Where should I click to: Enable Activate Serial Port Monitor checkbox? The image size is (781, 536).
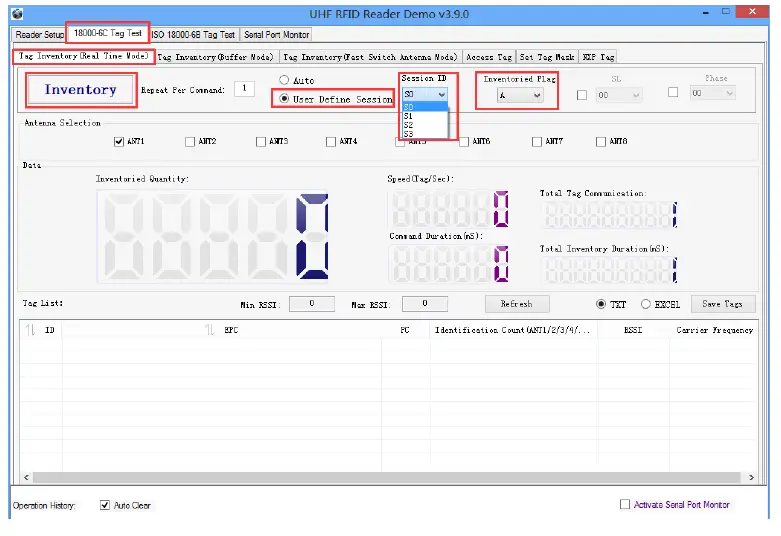[625, 504]
